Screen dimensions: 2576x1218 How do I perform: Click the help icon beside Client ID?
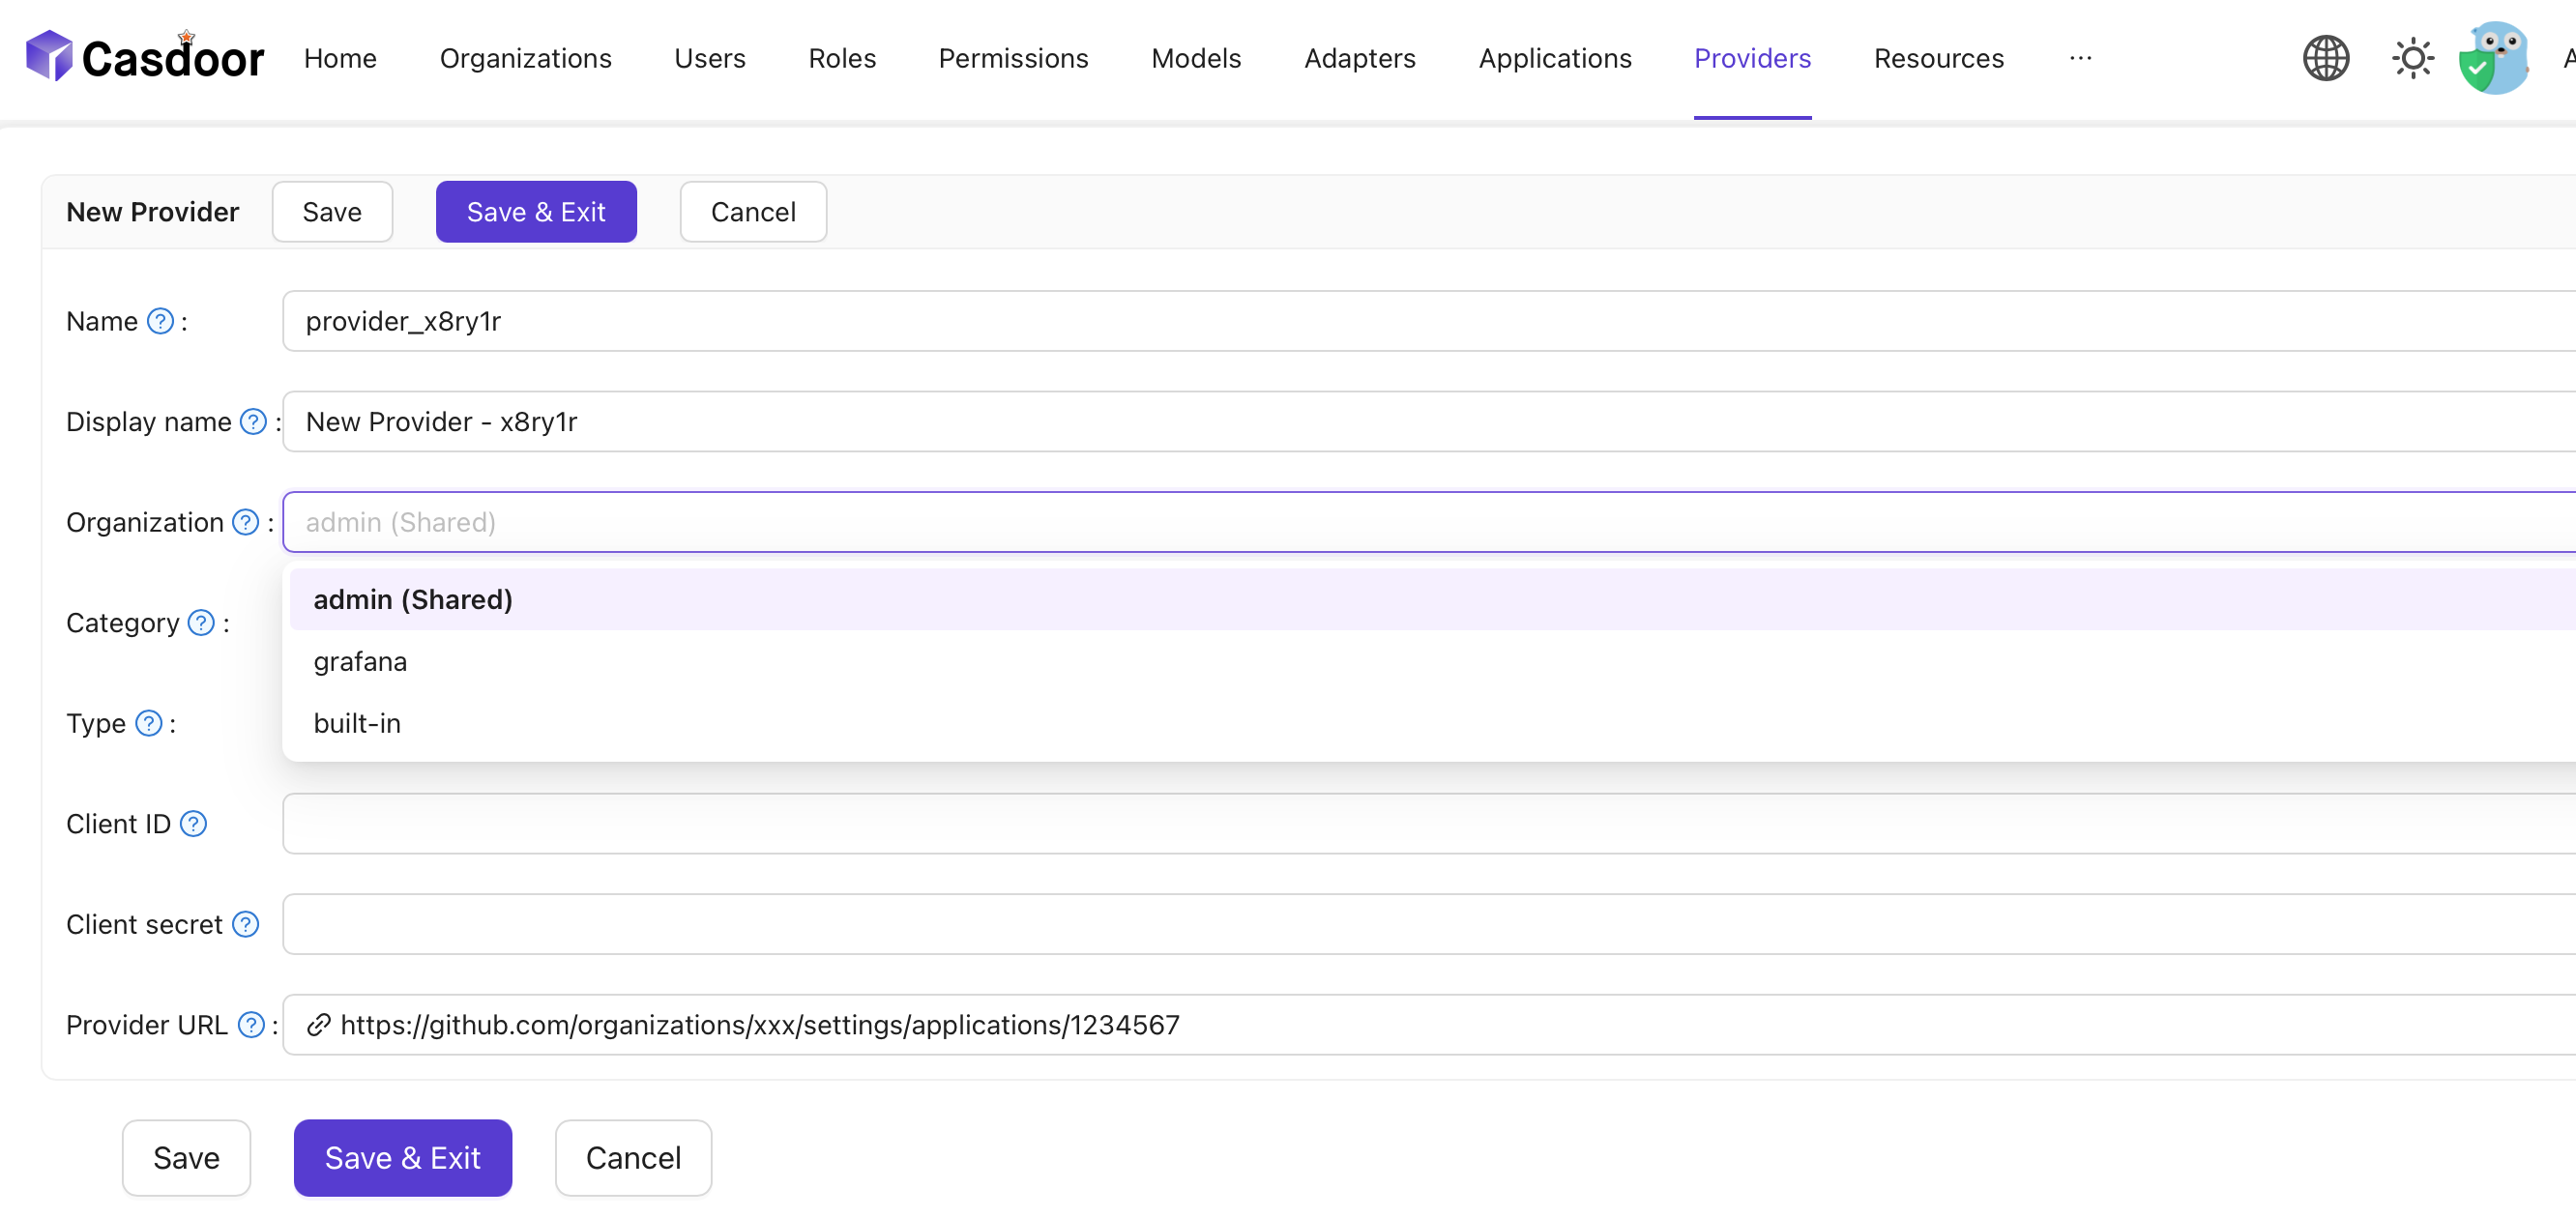193,824
